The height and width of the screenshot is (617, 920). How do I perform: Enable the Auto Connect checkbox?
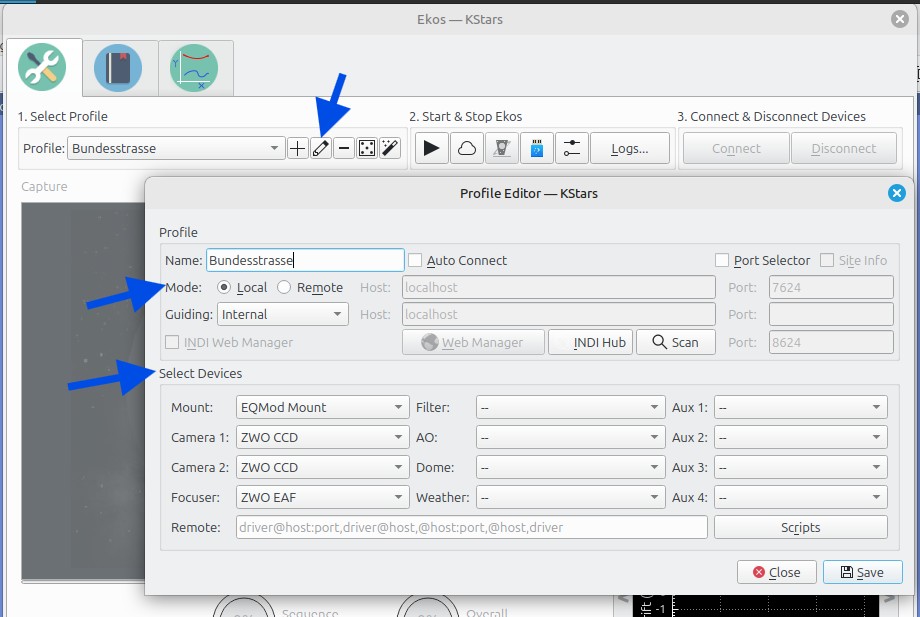point(416,261)
